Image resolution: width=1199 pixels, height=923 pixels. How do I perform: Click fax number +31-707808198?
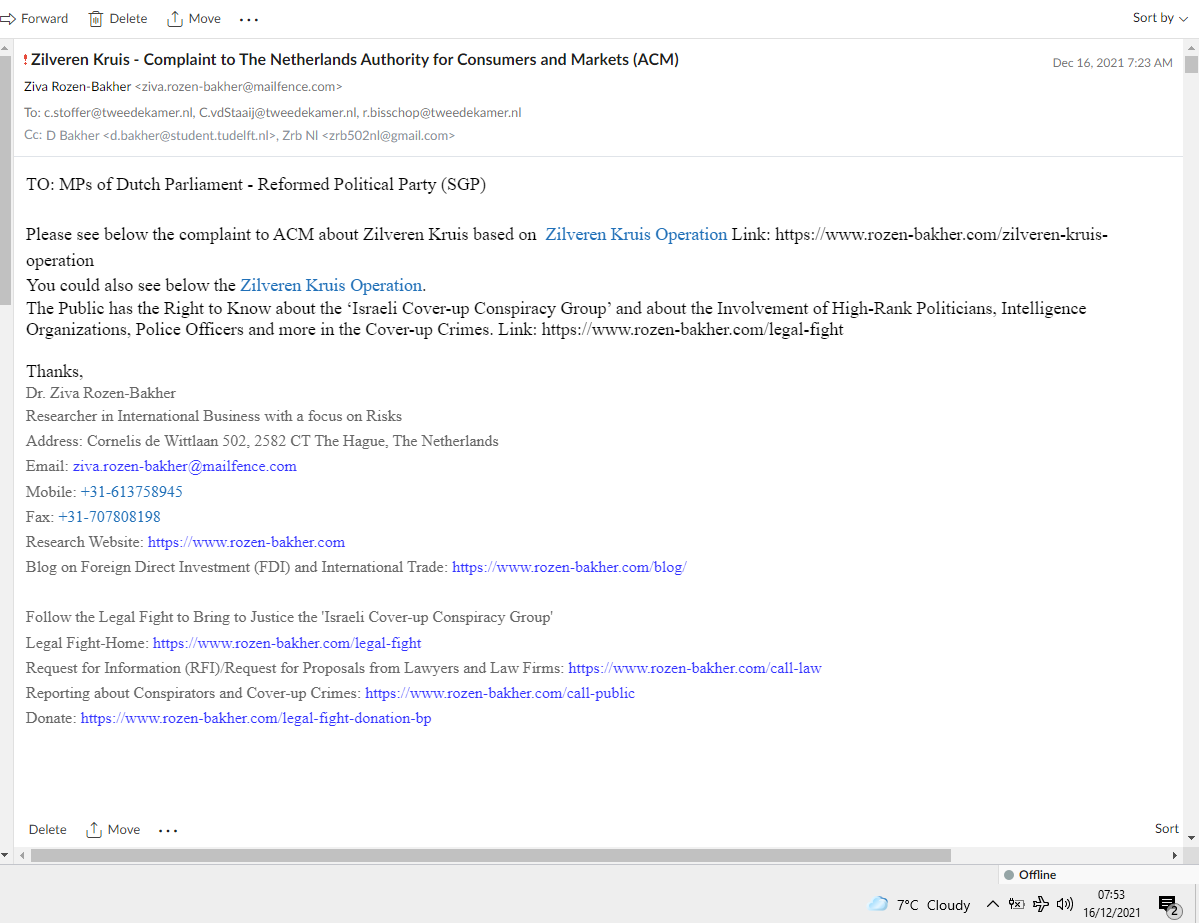point(109,517)
